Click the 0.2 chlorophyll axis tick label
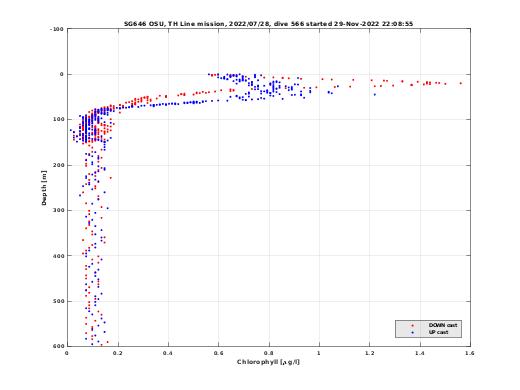The height and width of the screenshot is (390, 520). click(118, 353)
